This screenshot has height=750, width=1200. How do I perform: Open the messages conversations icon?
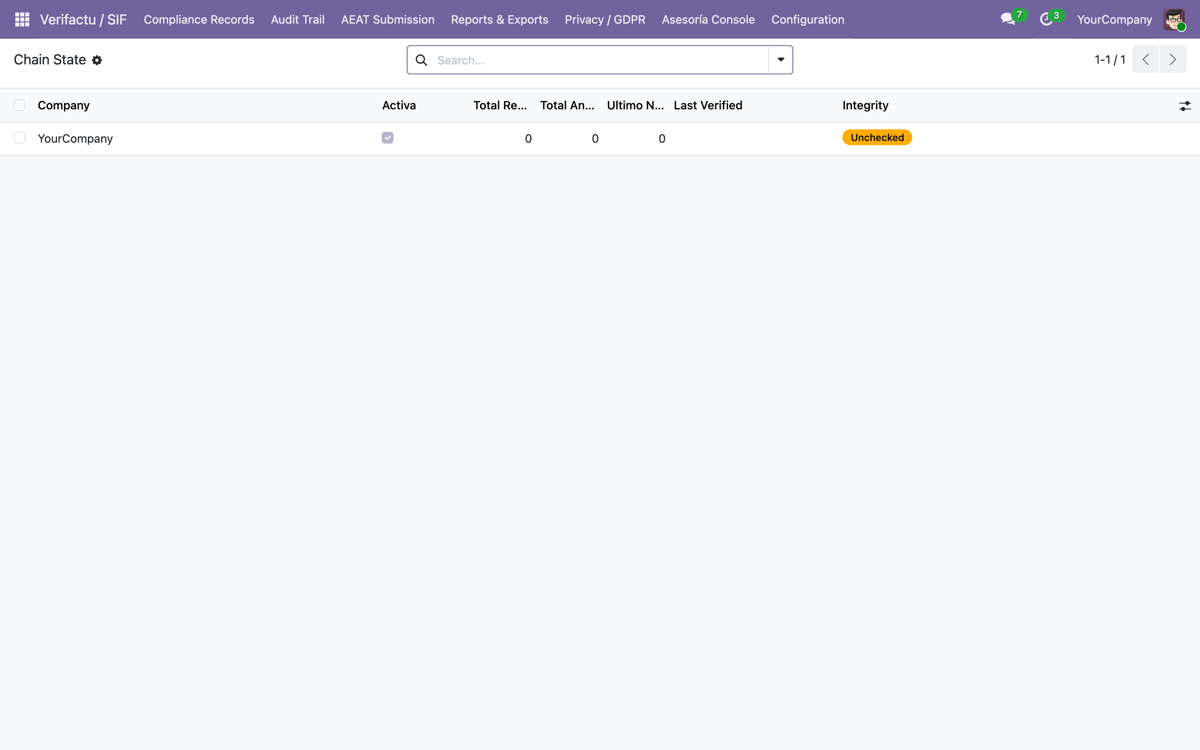(x=1008, y=19)
